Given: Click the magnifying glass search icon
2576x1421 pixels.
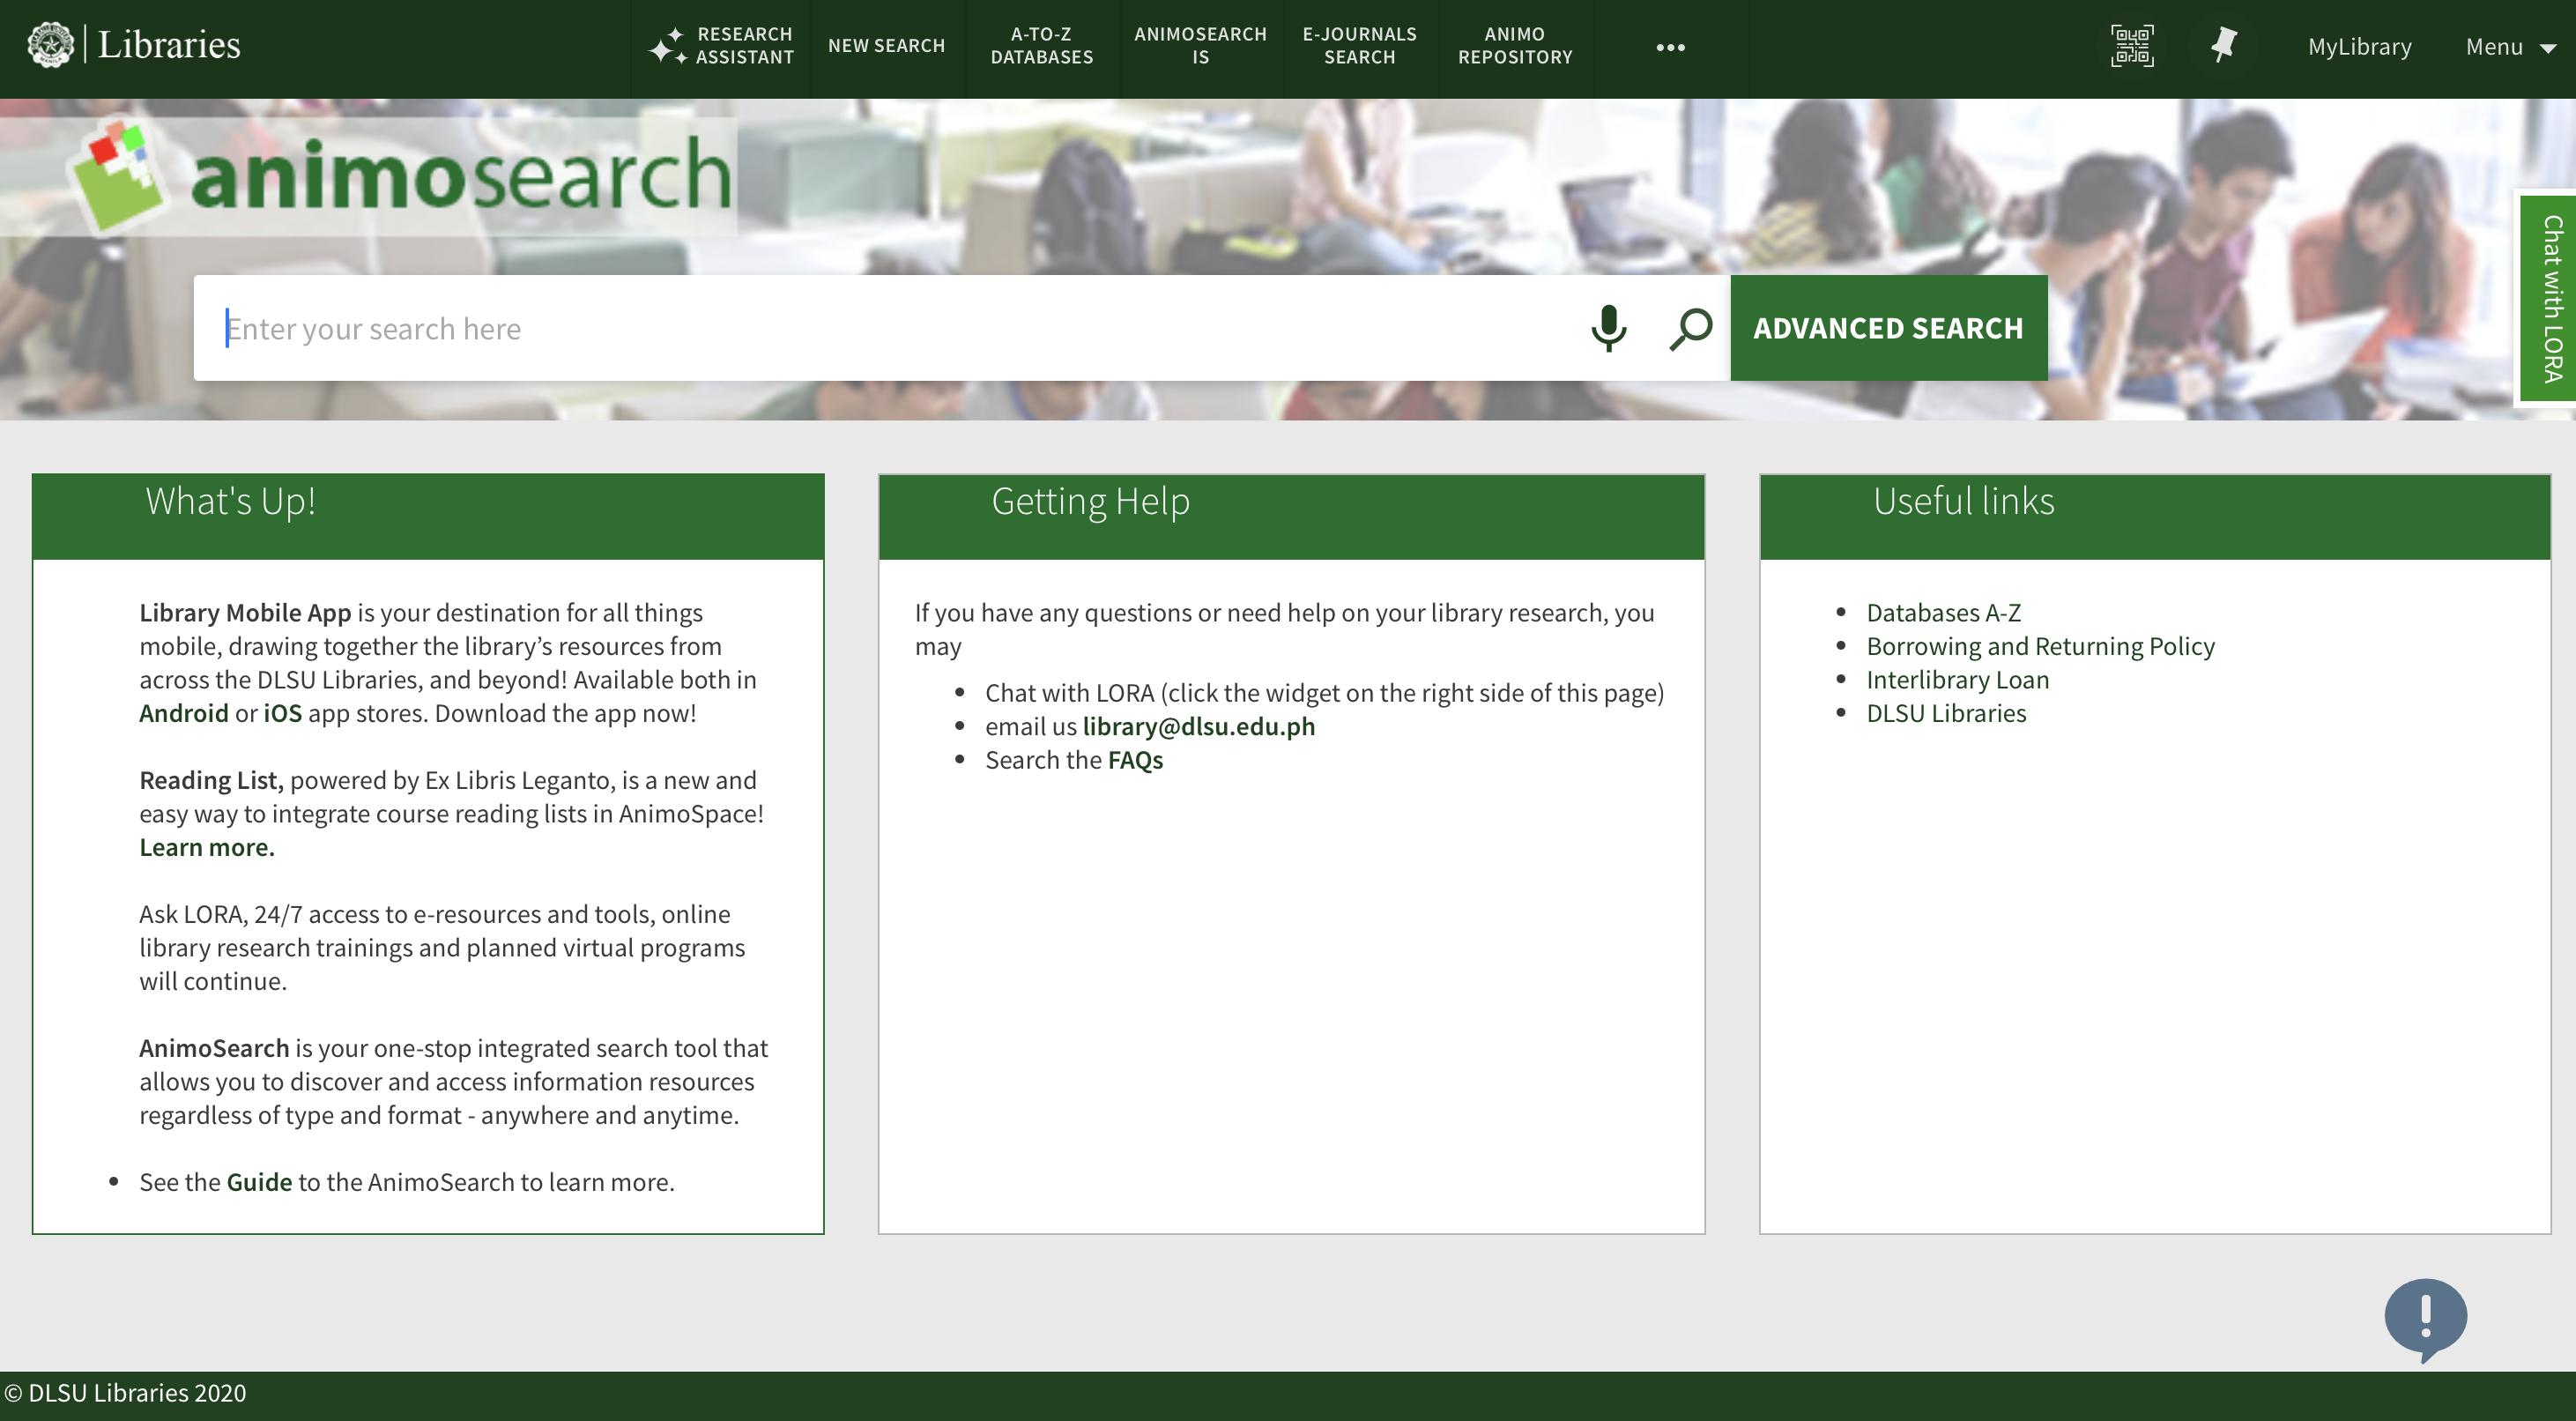Looking at the screenshot, I should pyautogui.click(x=1690, y=328).
